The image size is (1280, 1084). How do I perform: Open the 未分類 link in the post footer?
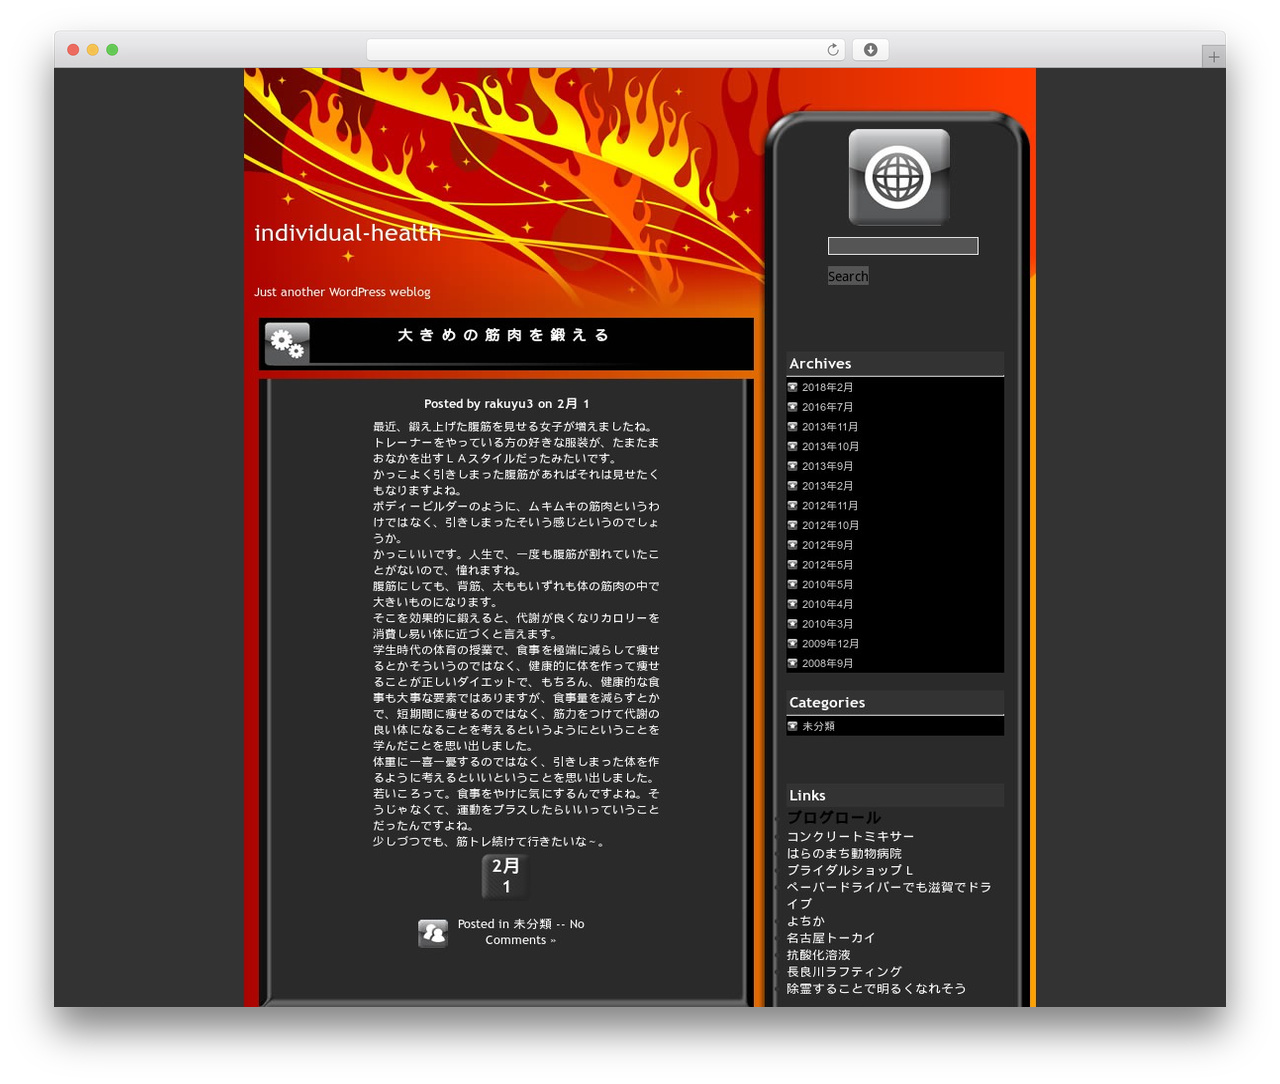532,924
